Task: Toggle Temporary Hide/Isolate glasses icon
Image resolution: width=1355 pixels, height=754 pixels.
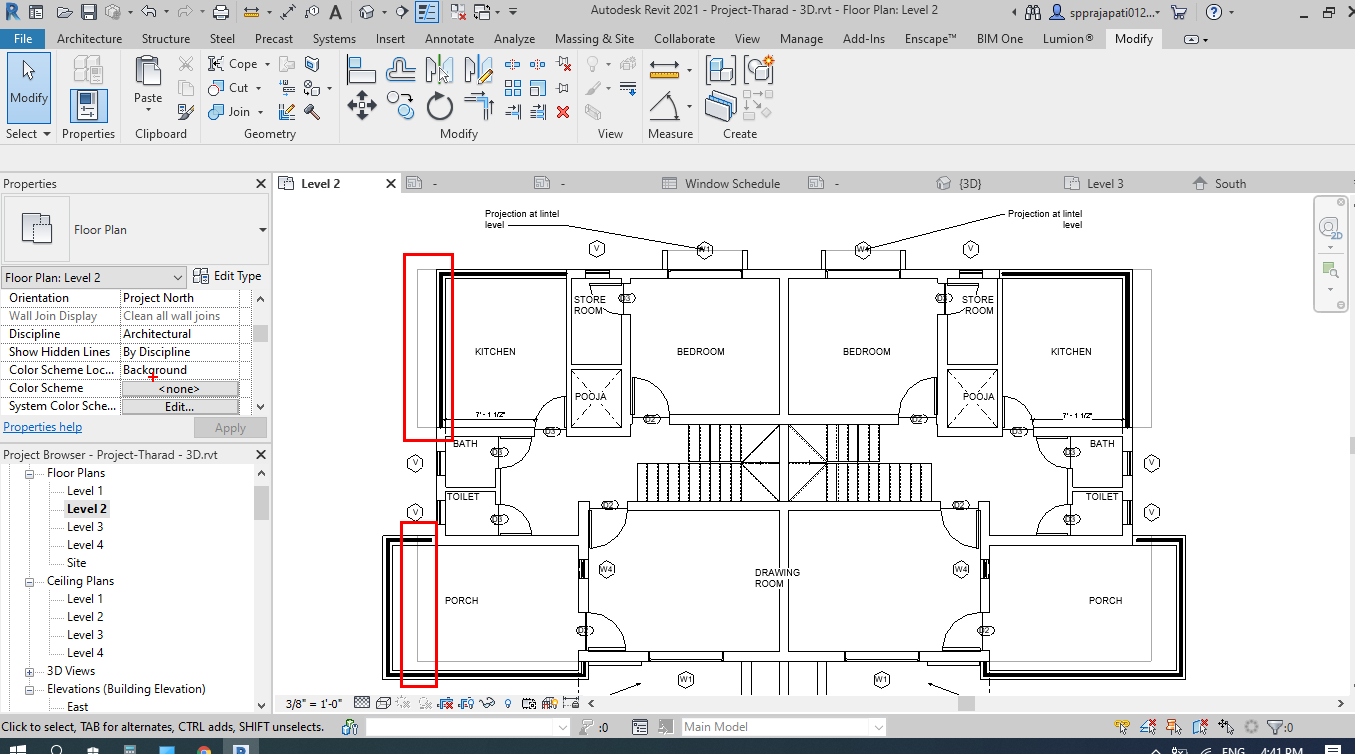Action: pos(488,703)
